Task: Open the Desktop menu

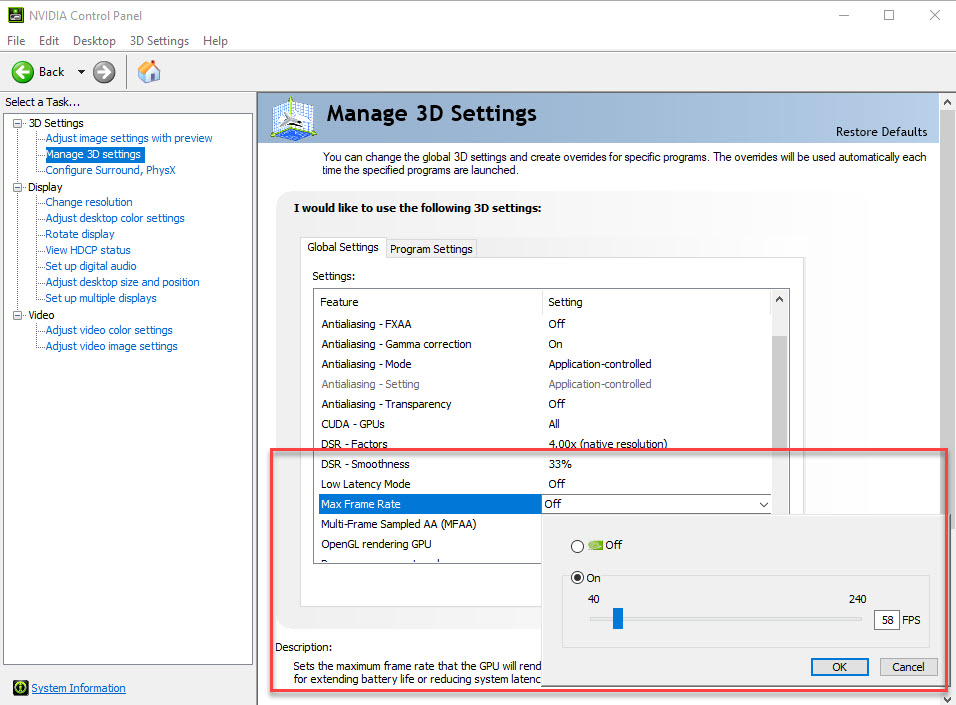Action: pos(95,41)
